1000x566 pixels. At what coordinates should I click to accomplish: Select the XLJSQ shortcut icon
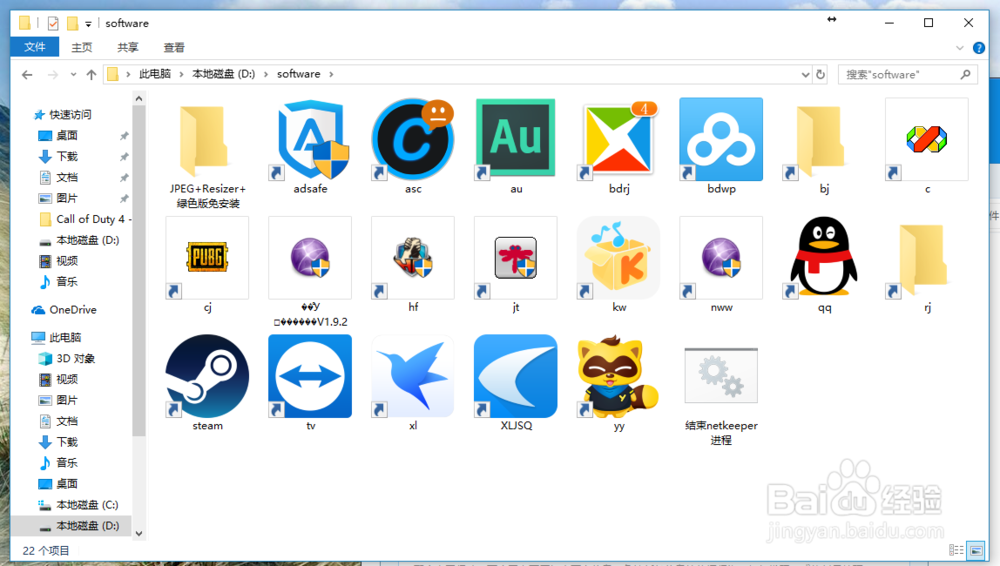click(x=515, y=376)
